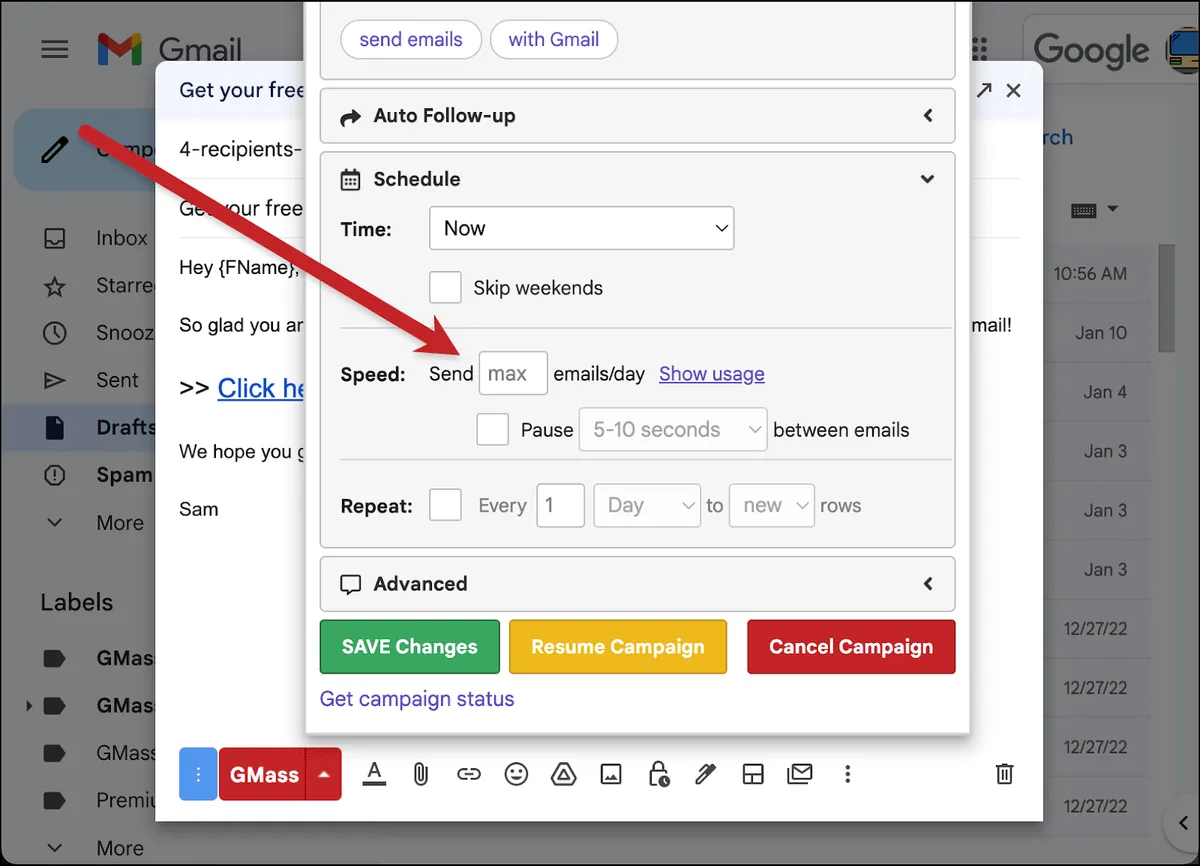The height and width of the screenshot is (866, 1200).
Task: Toggle confidential mode lock icon
Action: (658, 774)
